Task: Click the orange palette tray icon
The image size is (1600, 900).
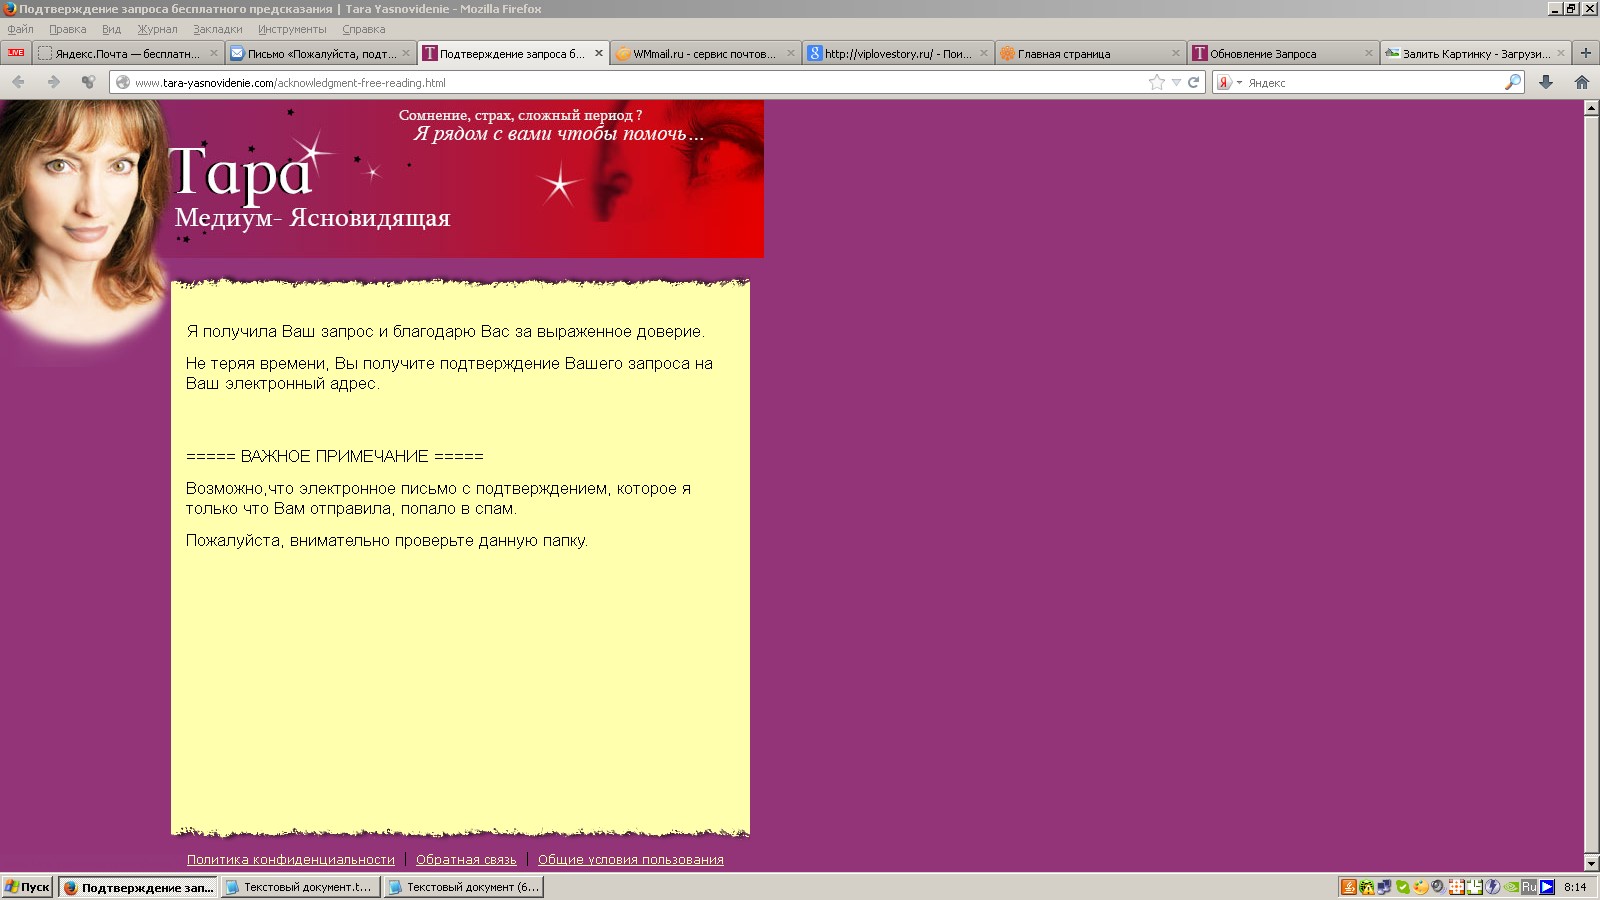Action: coord(1421,887)
